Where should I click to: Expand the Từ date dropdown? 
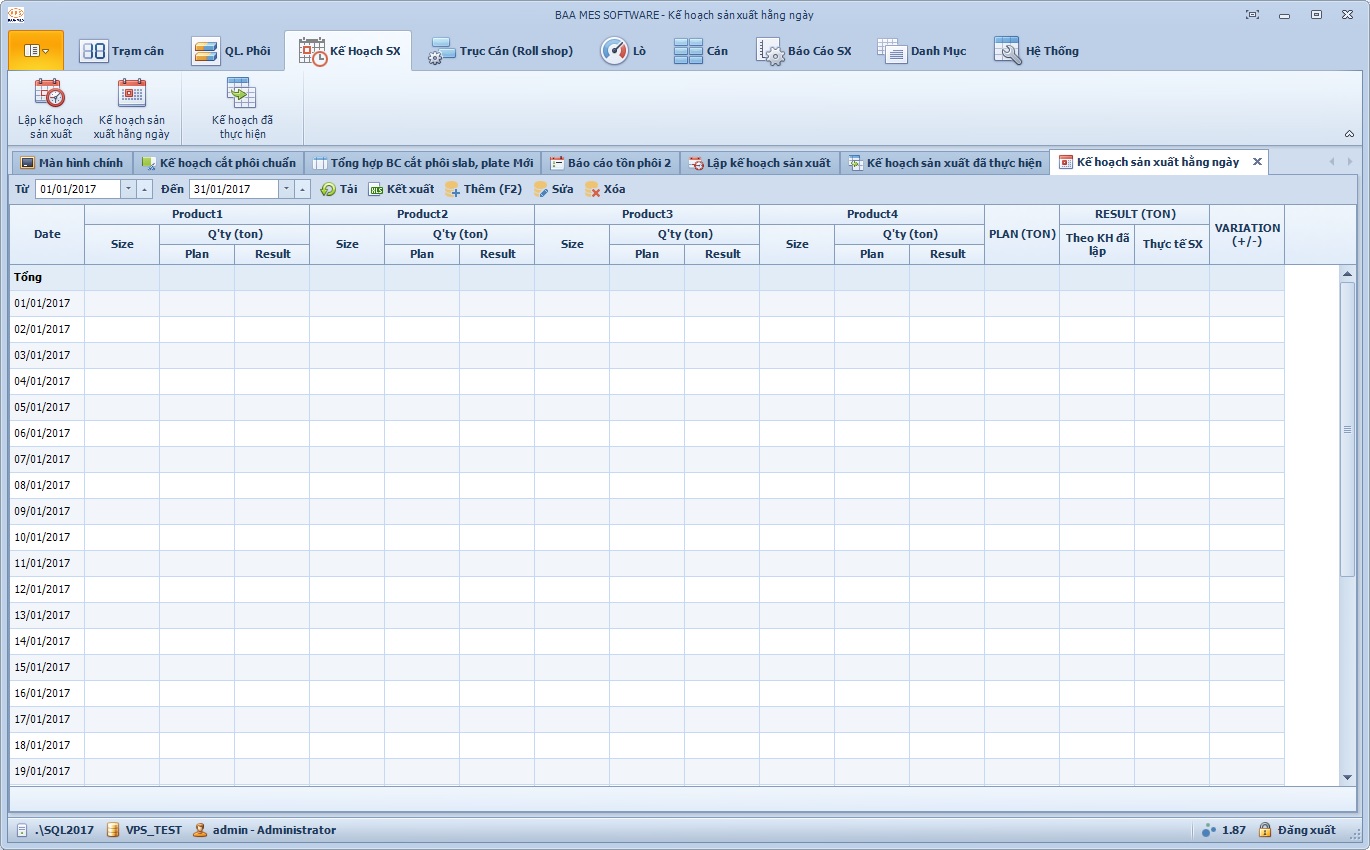coord(128,189)
